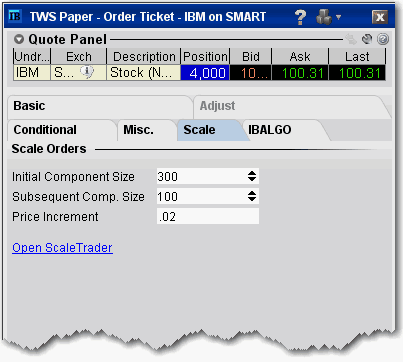This screenshot has width=403, height=362.
Task: Click the Initial Component Size field
Action: coord(208,176)
